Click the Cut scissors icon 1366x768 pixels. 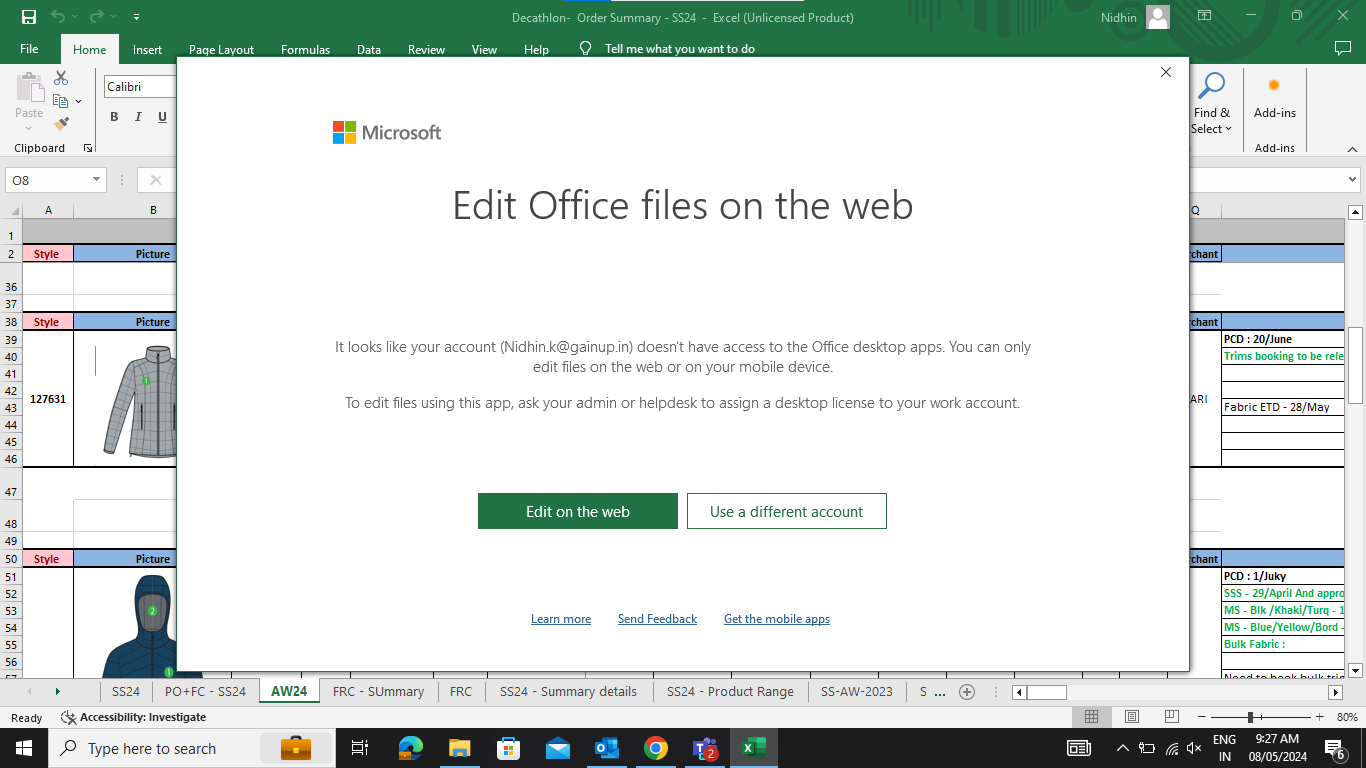pyautogui.click(x=61, y=78)
